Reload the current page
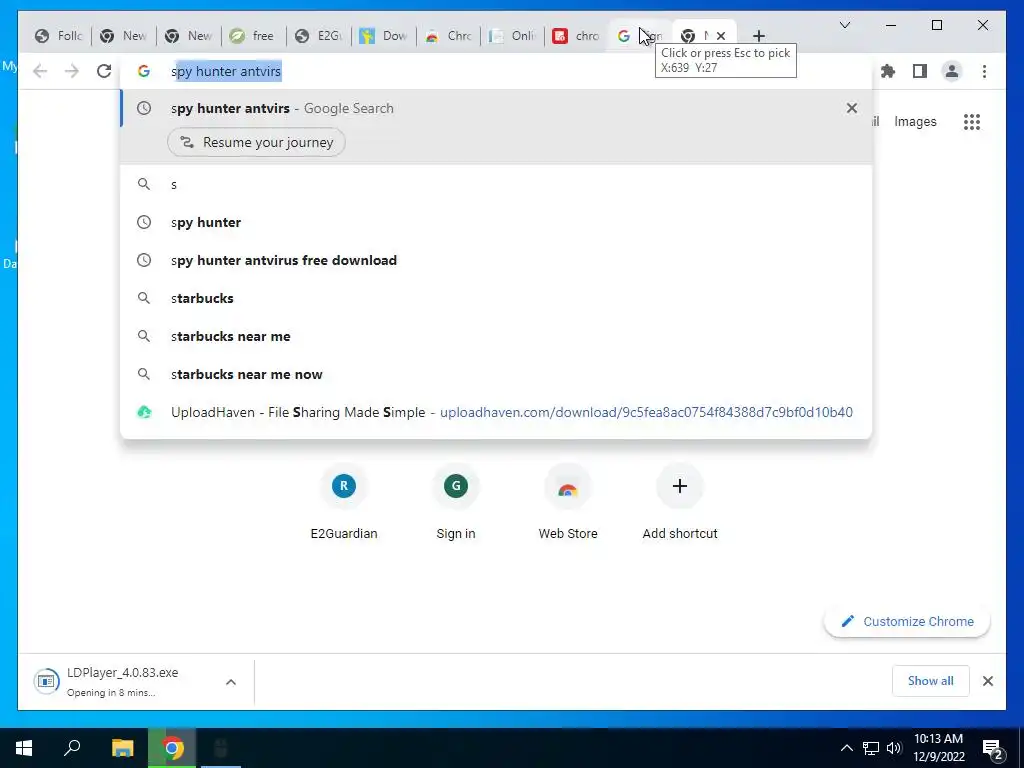 [x=104, y=71]
